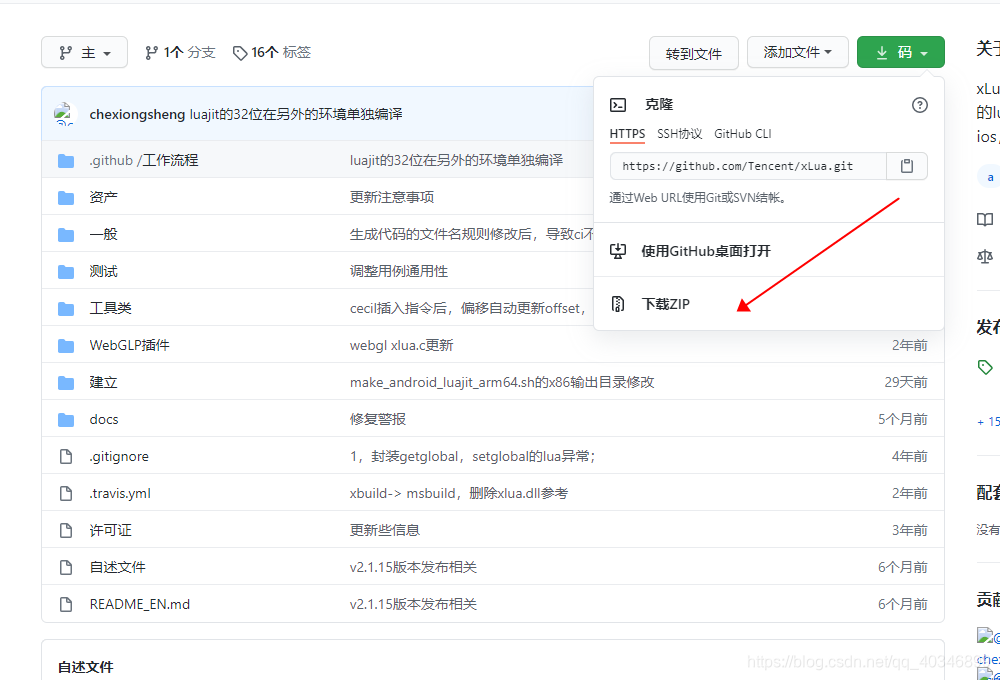
Task: Click the 资产 folder icon
Action: 66,197
